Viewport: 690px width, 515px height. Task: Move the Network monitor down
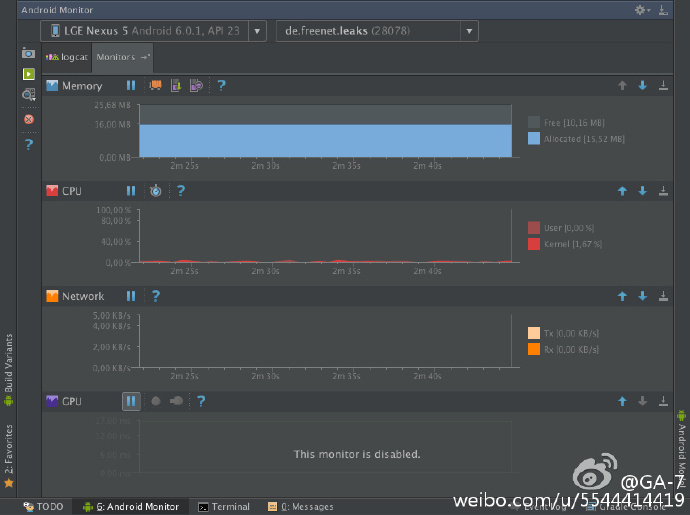point(642,296)
